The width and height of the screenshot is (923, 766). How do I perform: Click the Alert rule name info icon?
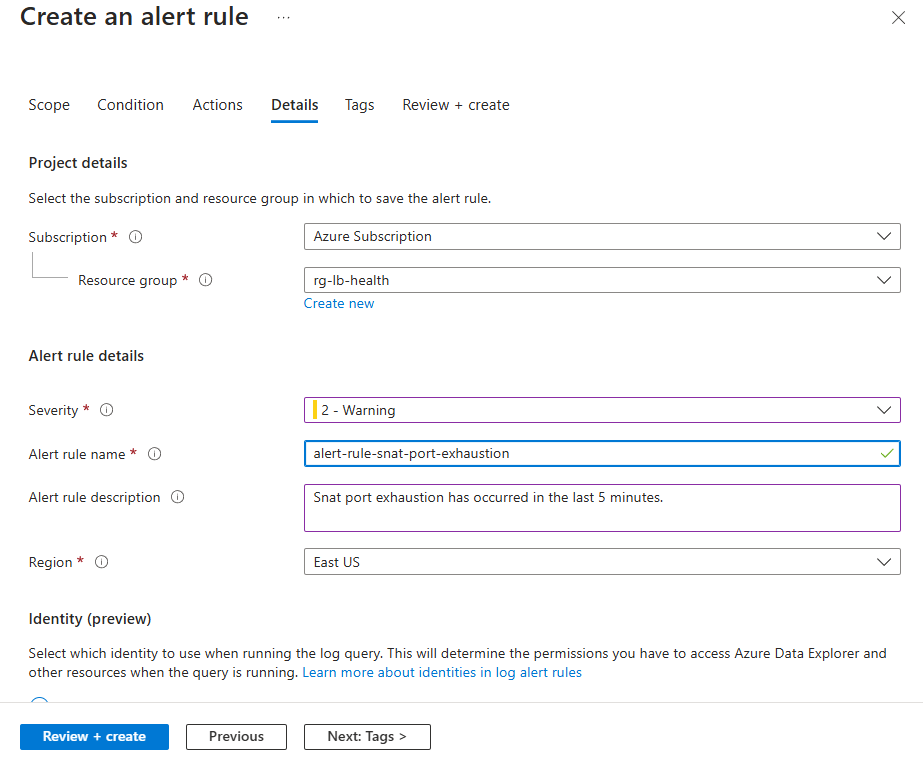(155, 454)
